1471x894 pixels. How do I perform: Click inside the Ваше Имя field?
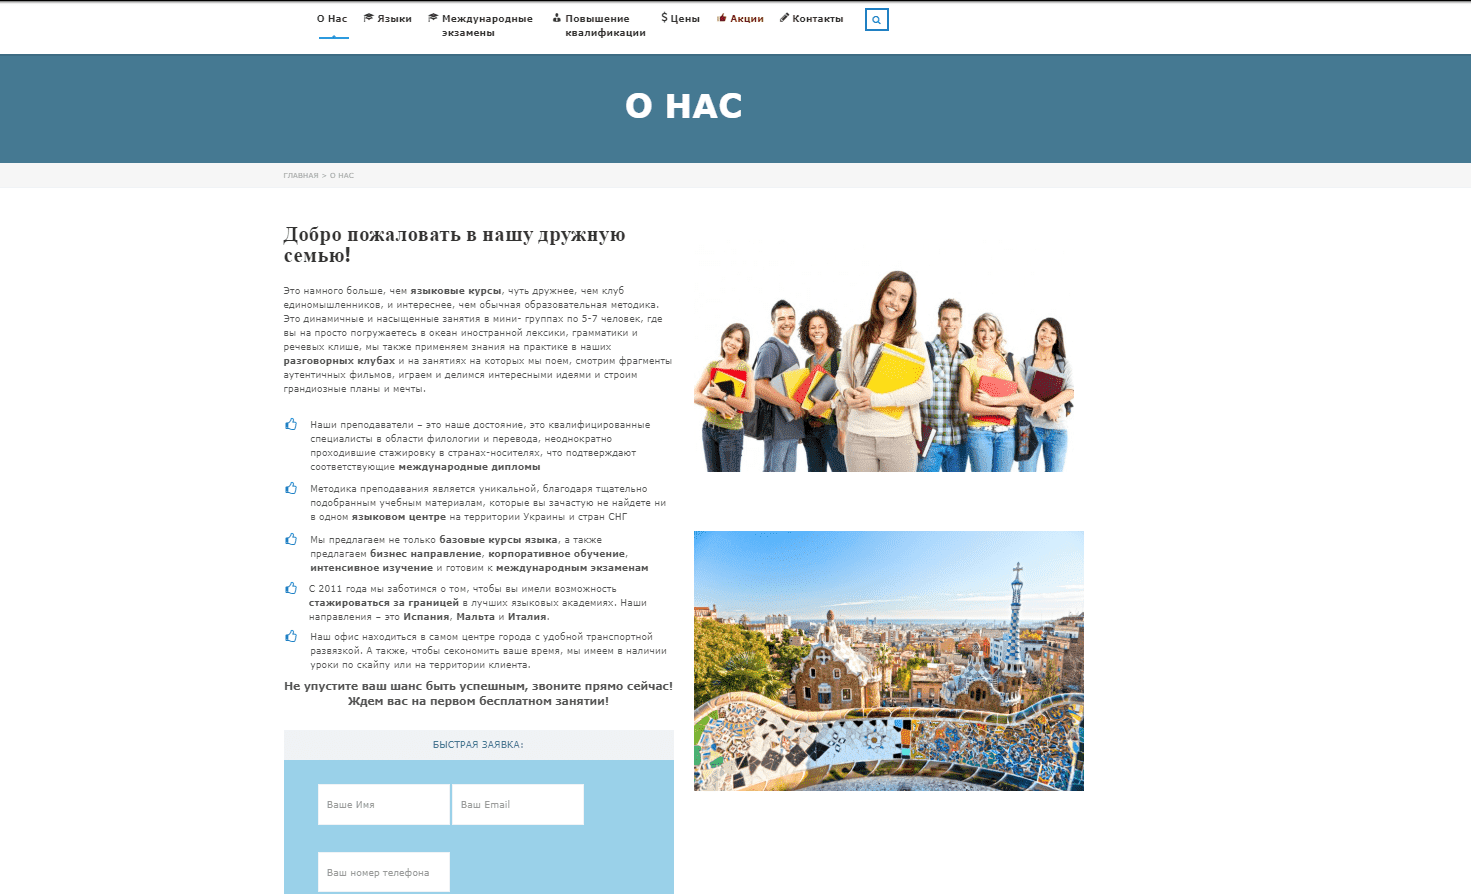(383, 804)
